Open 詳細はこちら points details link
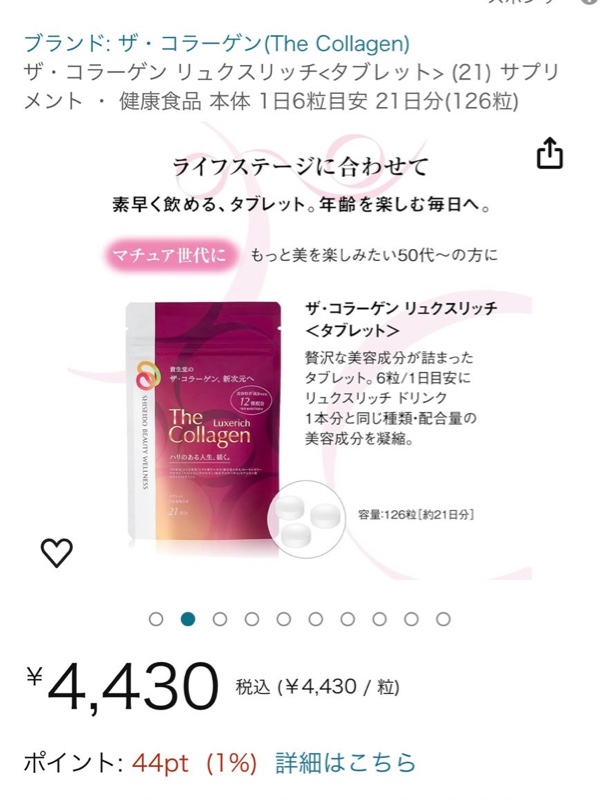 point(345,763)
